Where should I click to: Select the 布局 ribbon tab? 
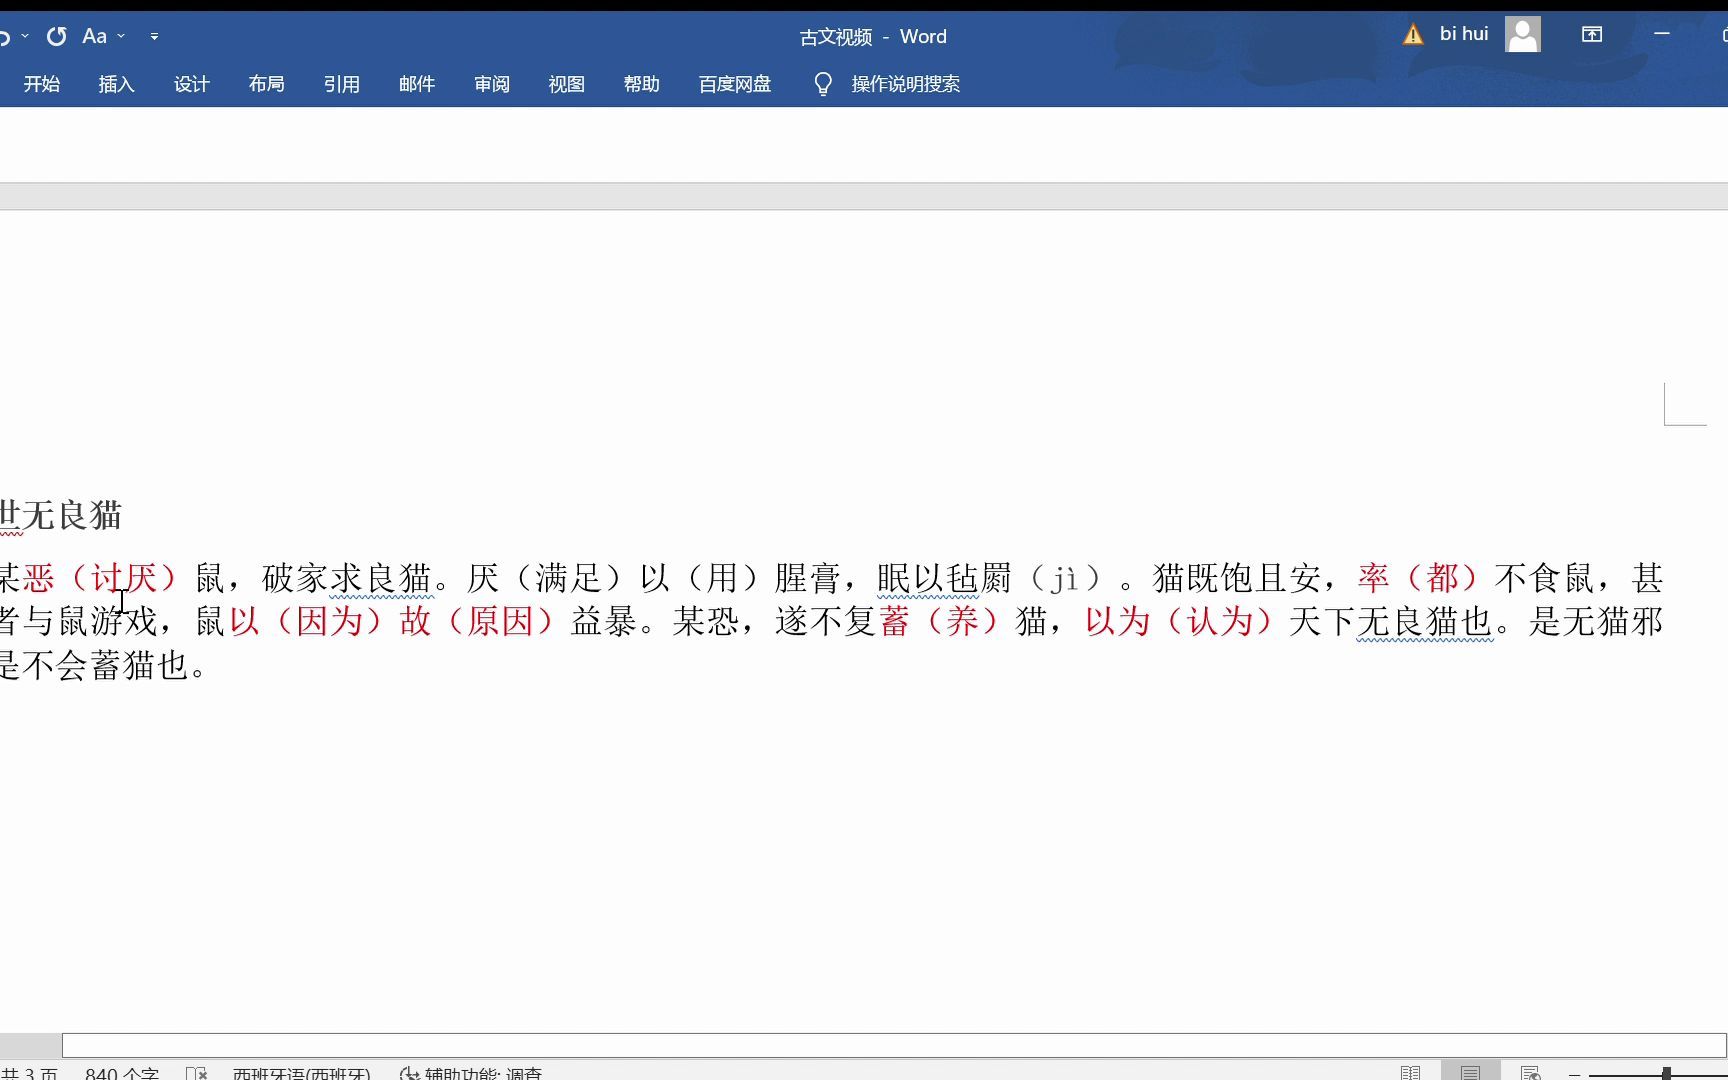click(x=266, y=84)
